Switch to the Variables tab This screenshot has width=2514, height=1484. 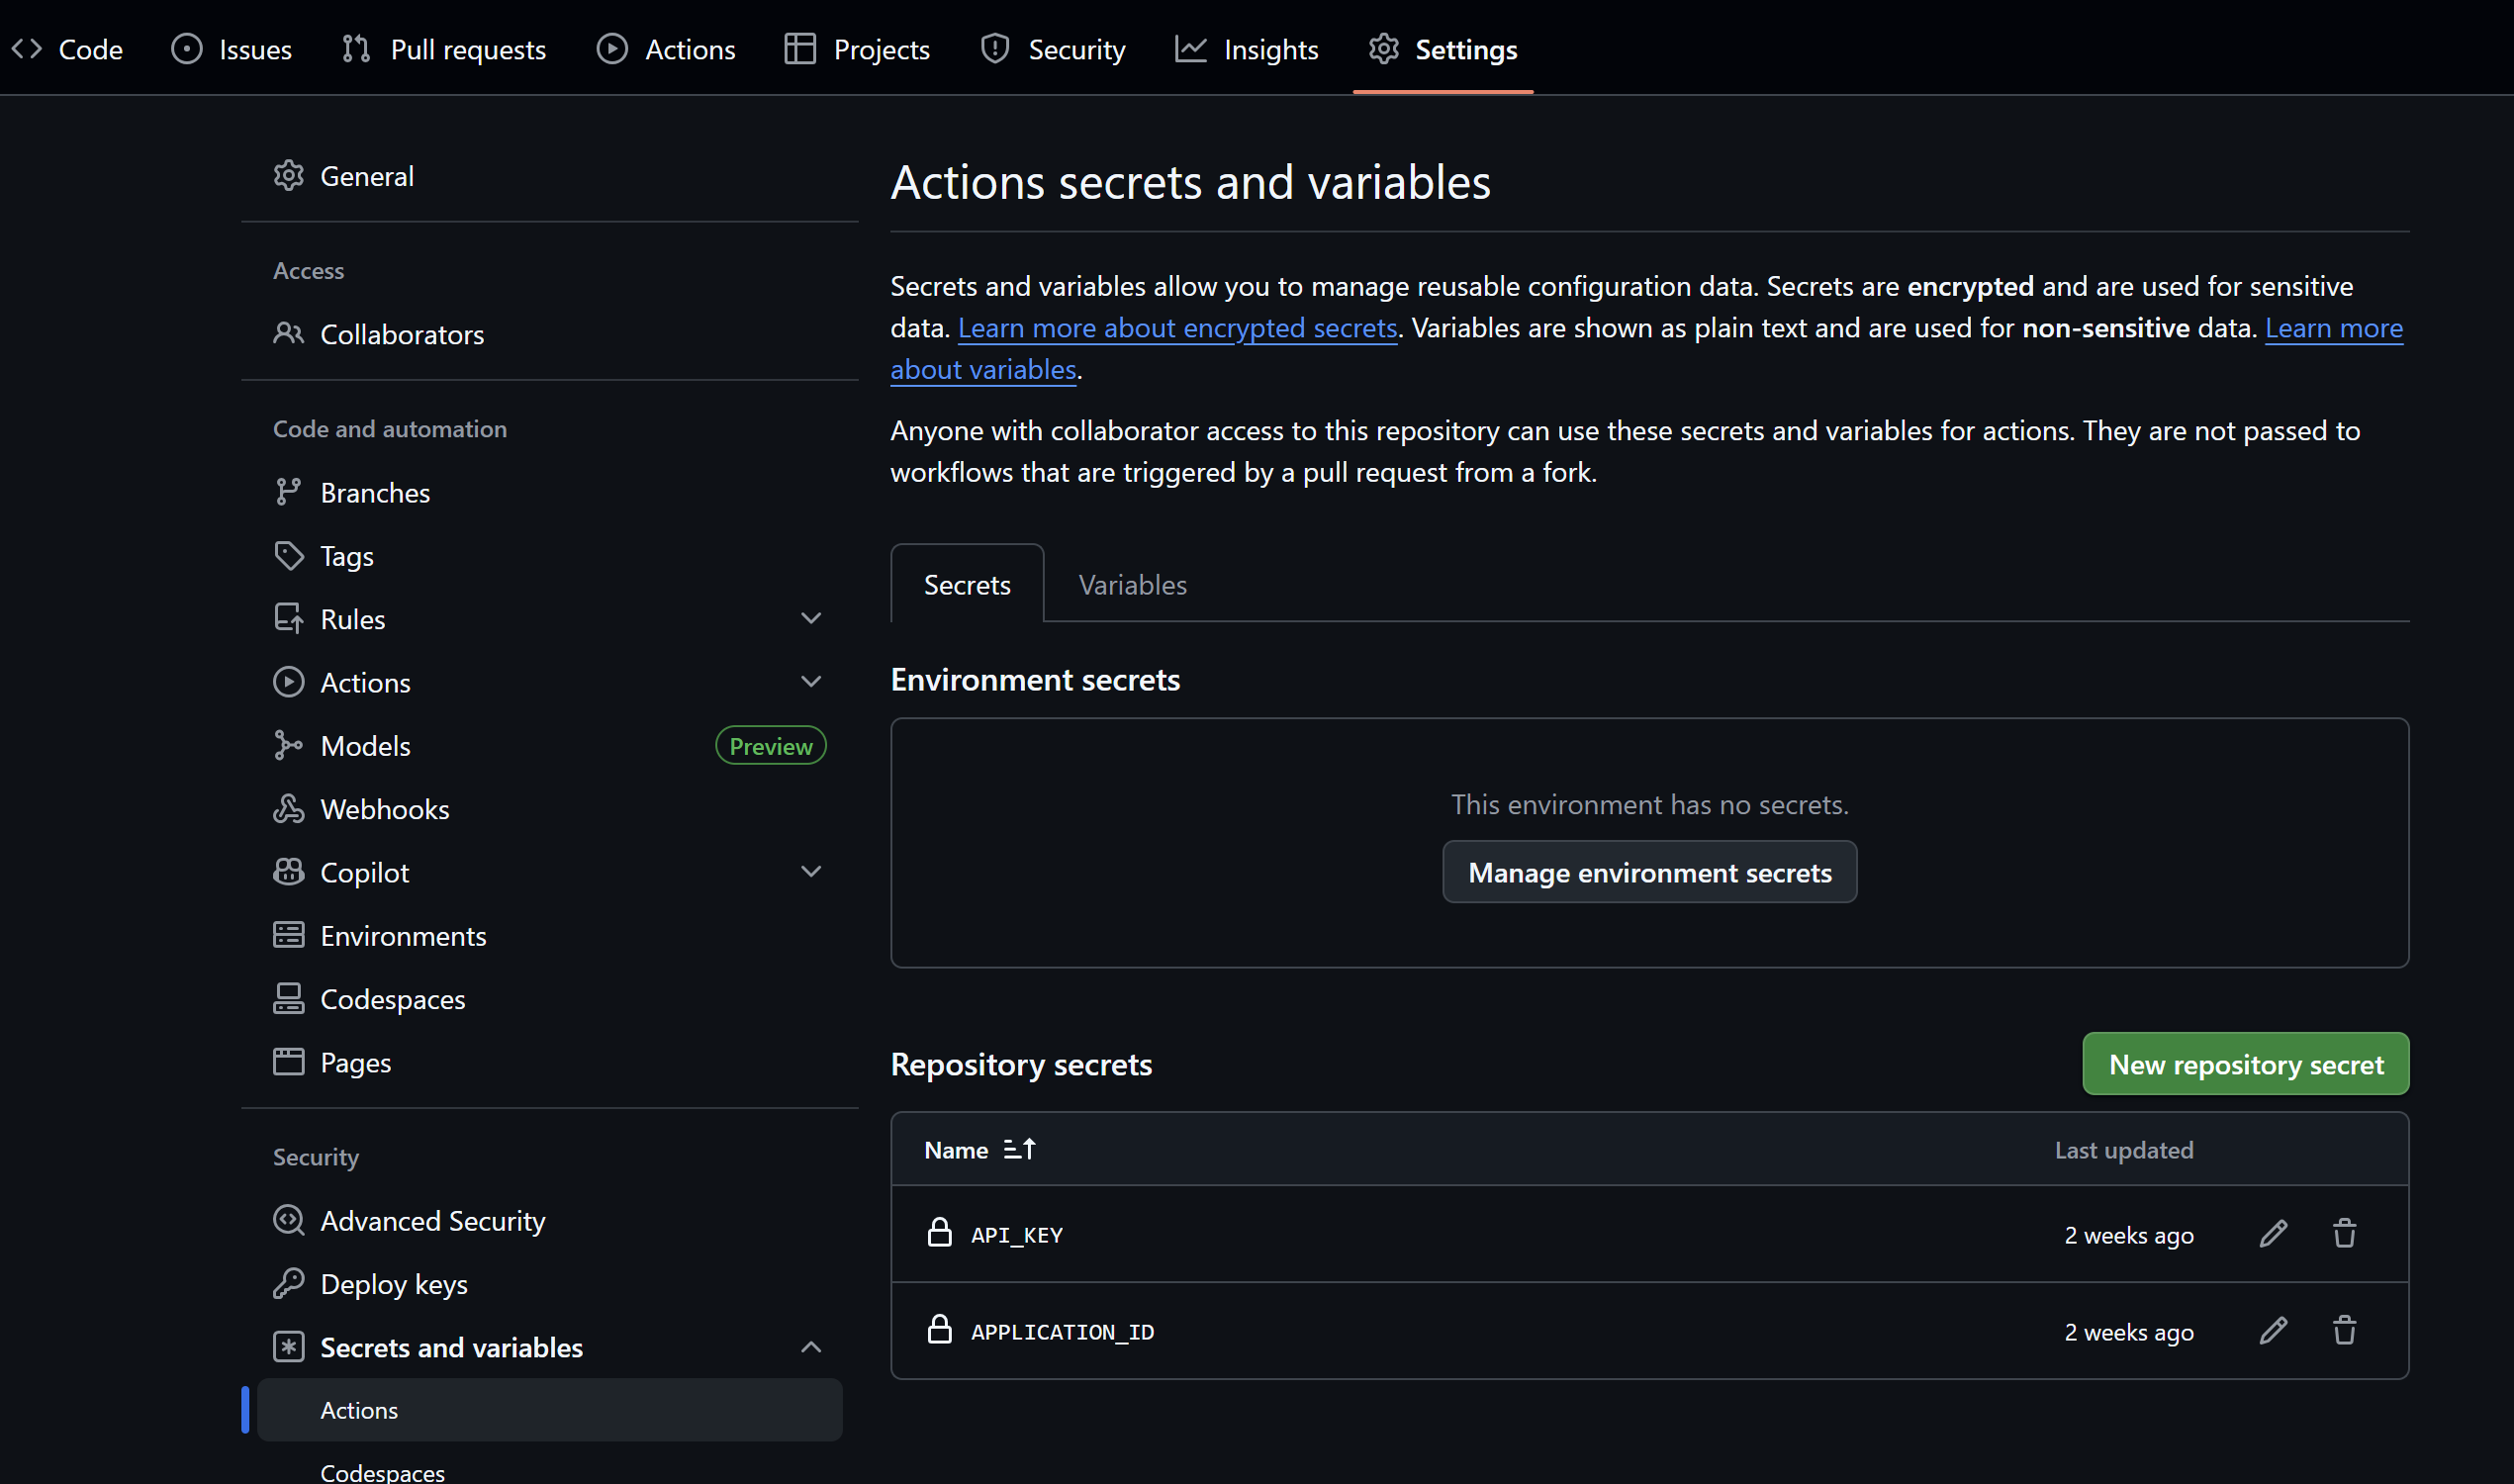1132,585
